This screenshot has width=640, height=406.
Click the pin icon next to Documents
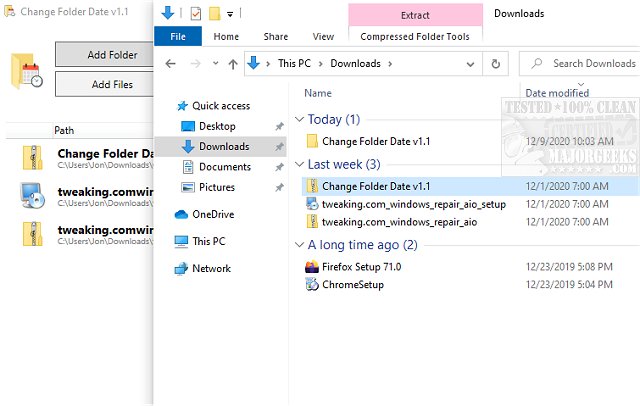coord(279,167)
